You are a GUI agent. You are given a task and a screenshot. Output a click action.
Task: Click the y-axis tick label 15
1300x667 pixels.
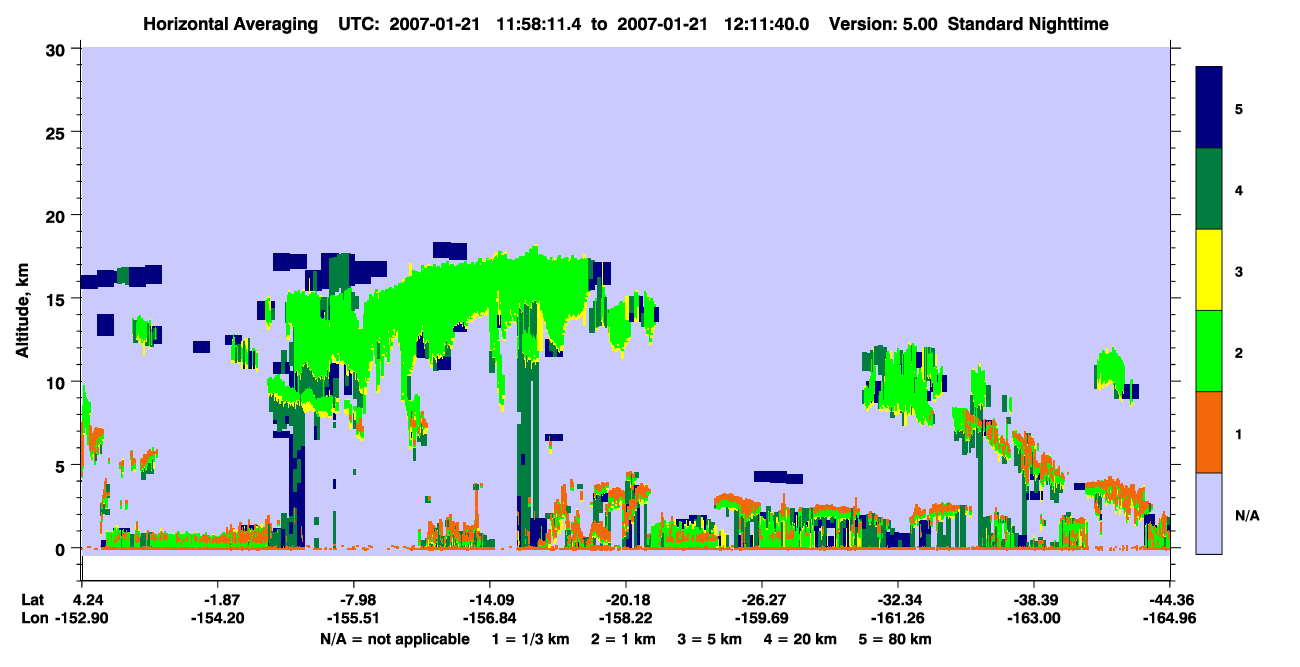[58, 299]
